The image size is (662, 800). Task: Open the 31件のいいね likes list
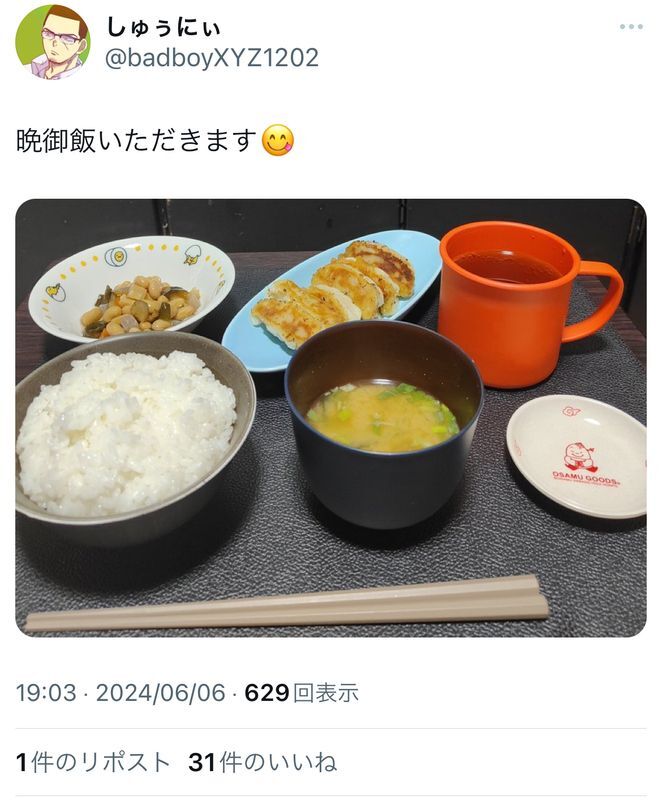pyautogui.click(x=262, y=762)
